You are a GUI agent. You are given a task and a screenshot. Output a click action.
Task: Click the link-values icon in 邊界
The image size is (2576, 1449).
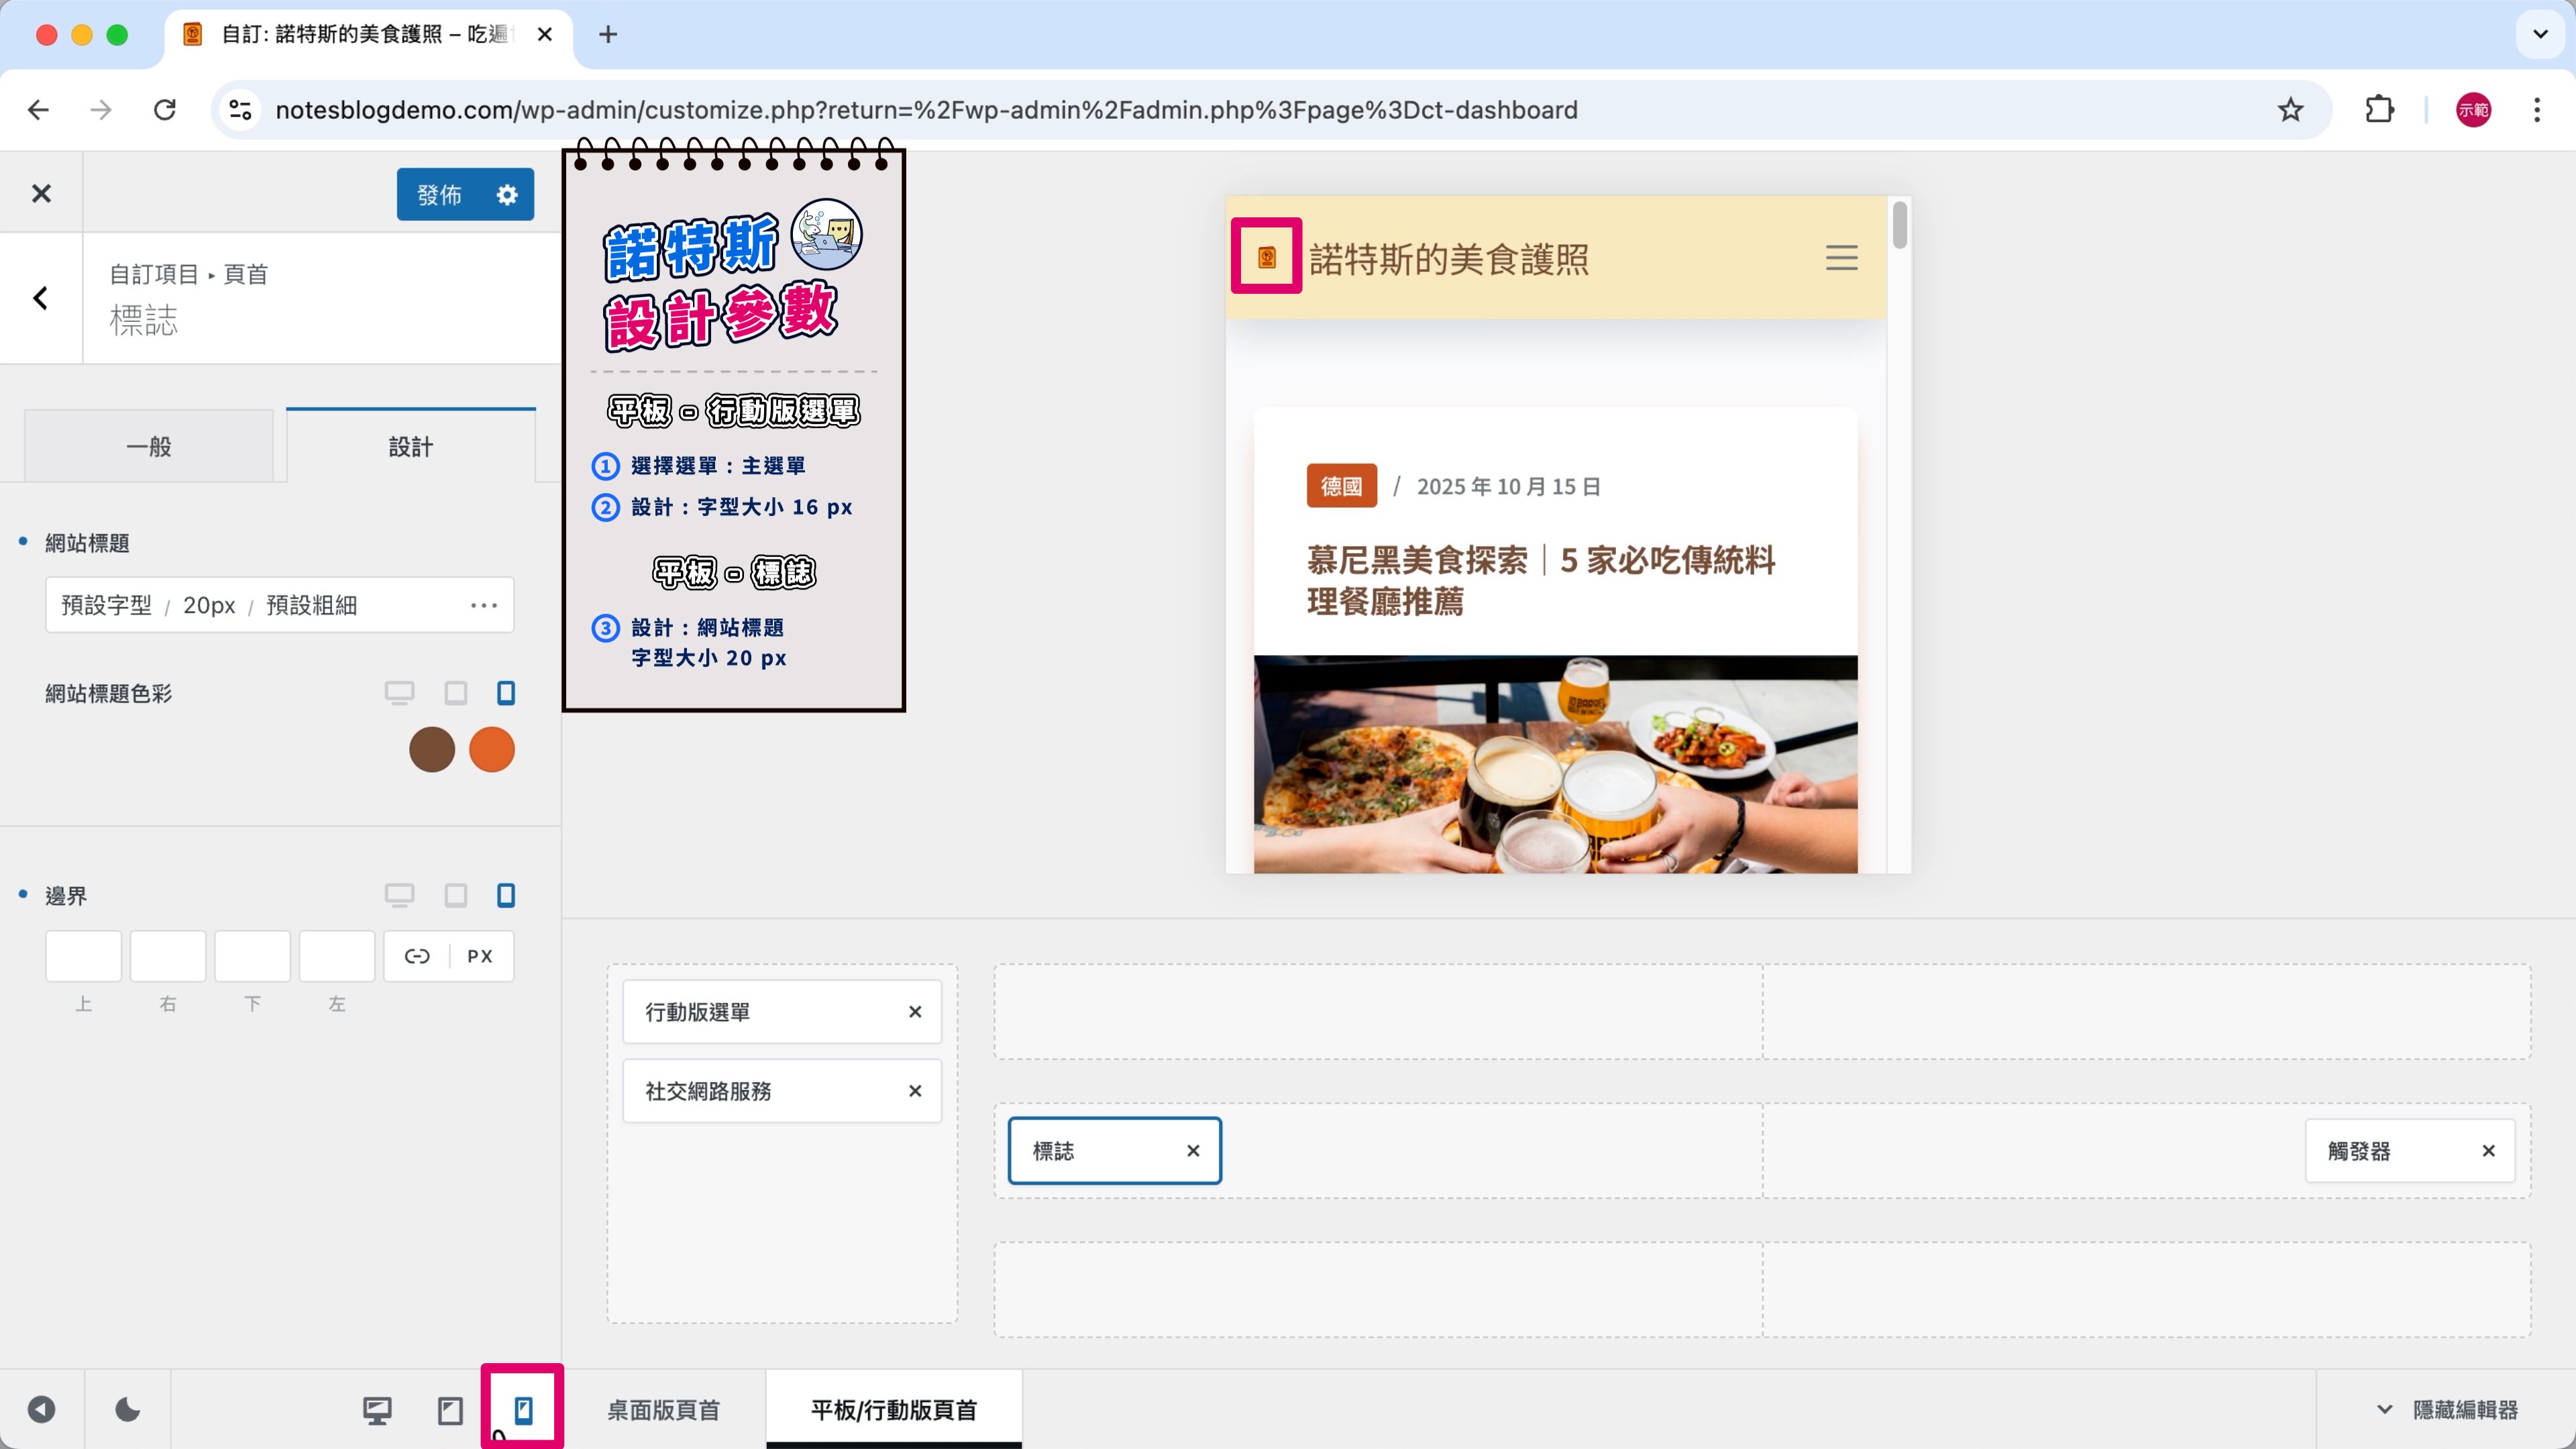(x=417, y=956)
